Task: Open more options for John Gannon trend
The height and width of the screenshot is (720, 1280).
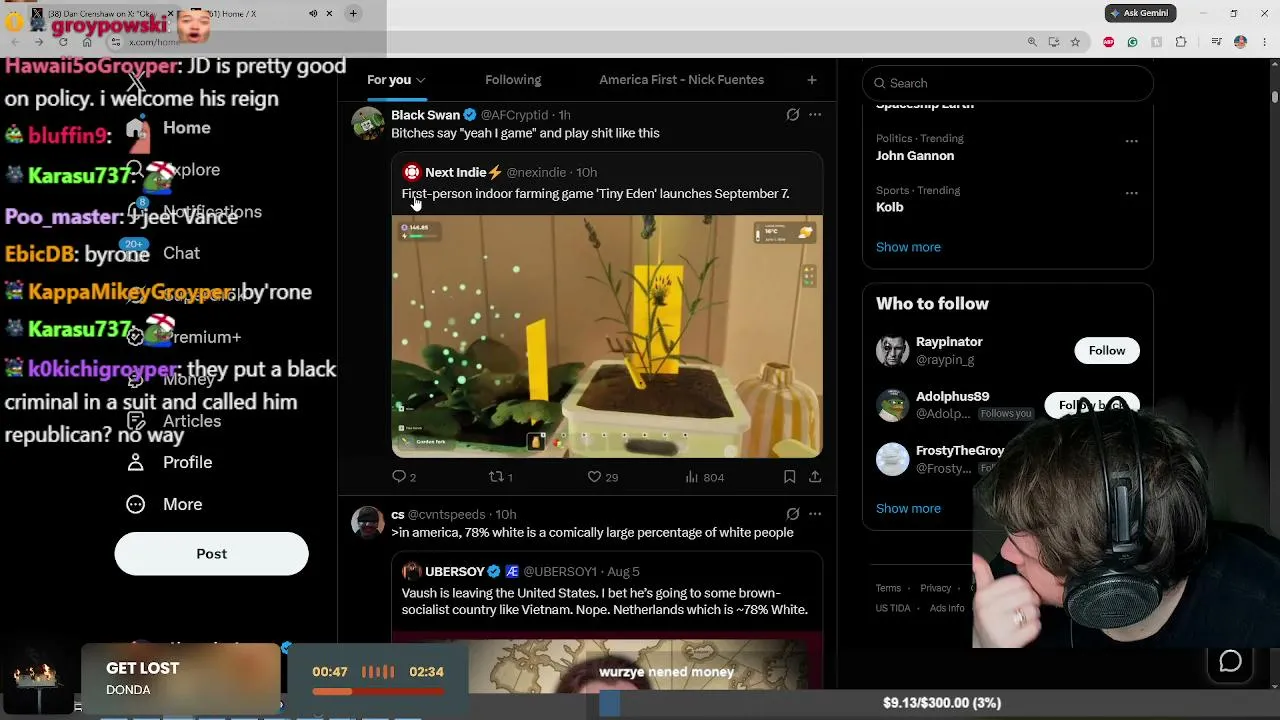Action: tap(1131, 141)
